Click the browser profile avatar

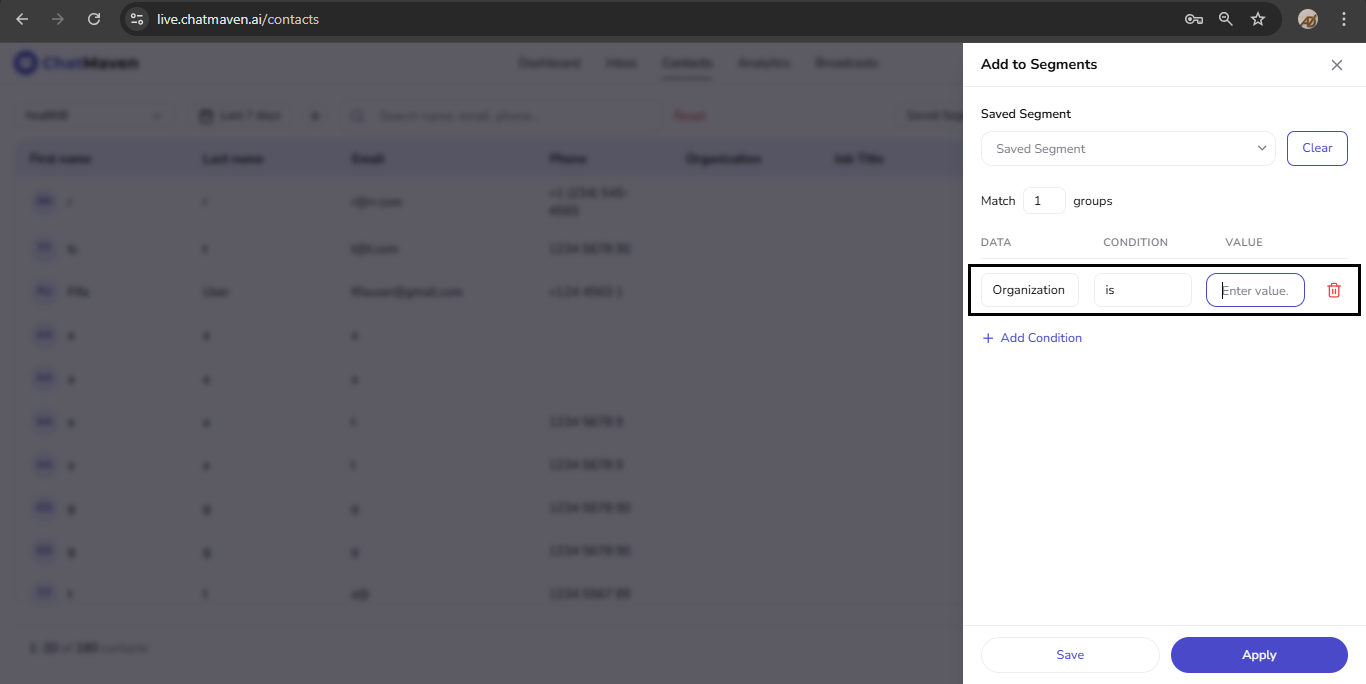click(x=1308, y=19)
